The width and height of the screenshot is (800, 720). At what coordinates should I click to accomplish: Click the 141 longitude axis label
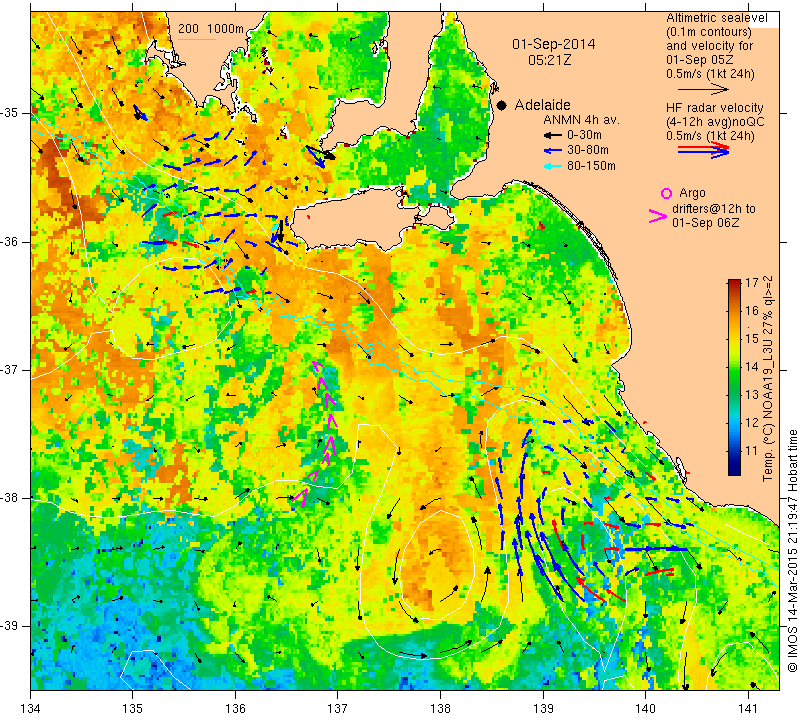[748, 709]
